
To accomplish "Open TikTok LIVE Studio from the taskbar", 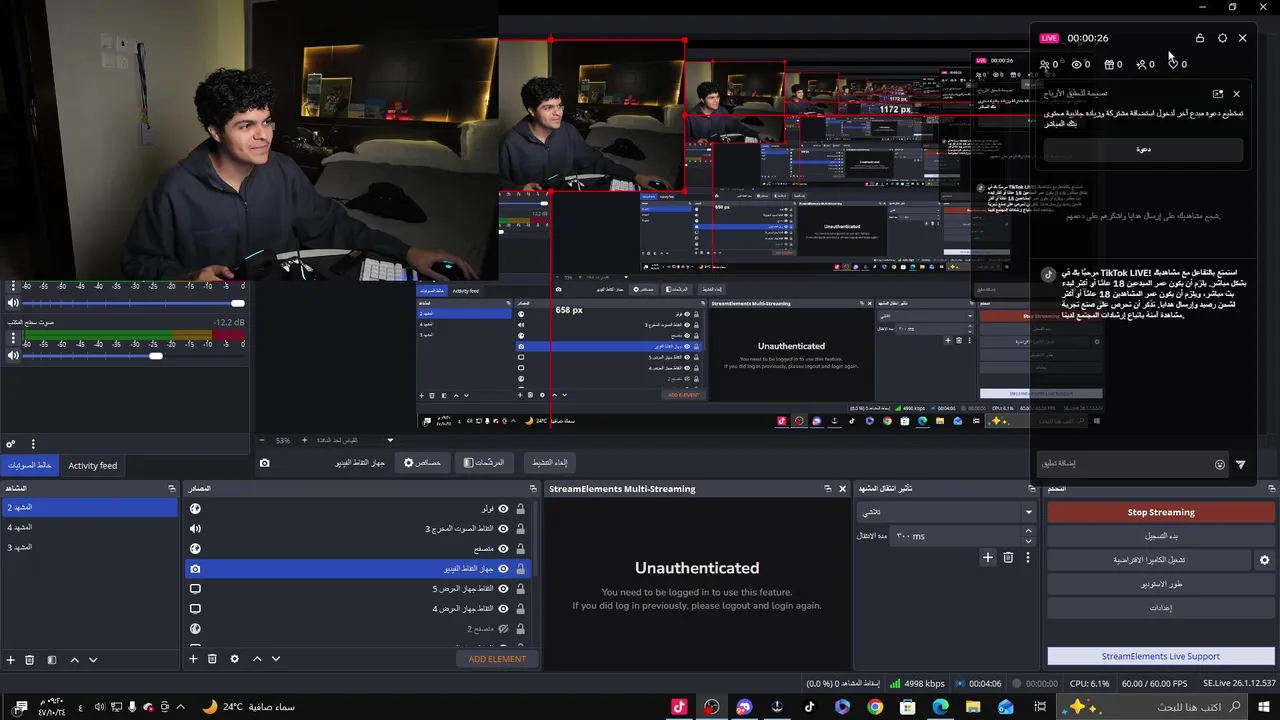I will (x=679, y=706).
